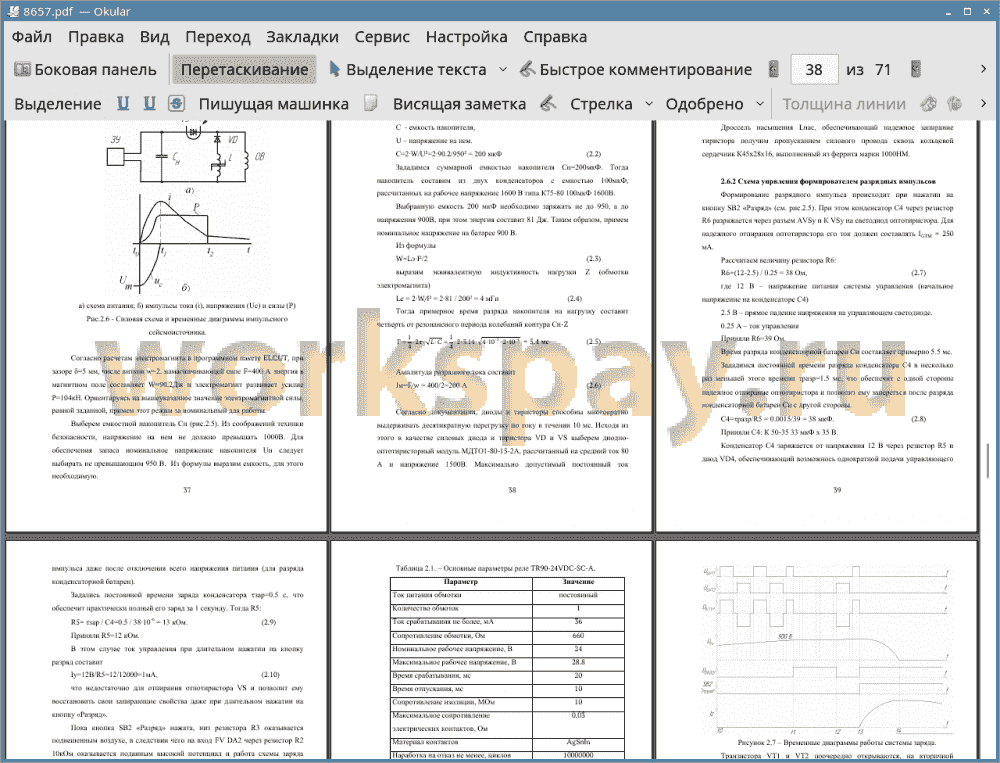This screenshot has width=1000, height=763.
Task: Click the timing diagram above Рисунок 2.7
Action: (827, 649)
